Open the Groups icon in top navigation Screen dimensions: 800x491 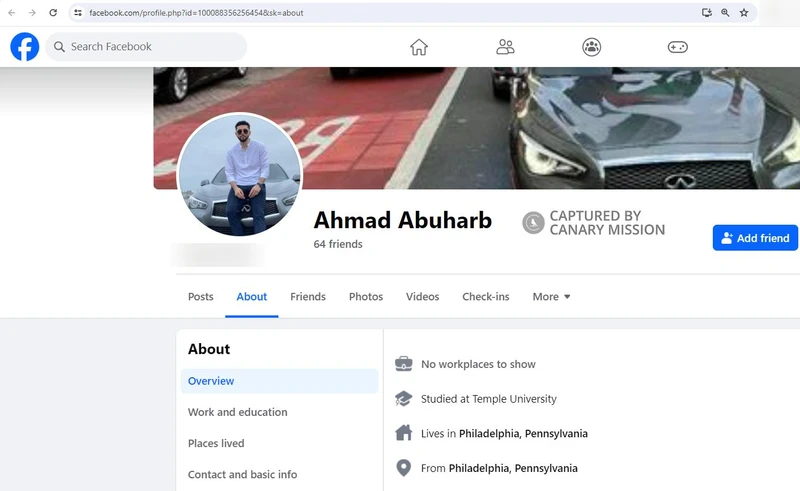tap(591, 47)
